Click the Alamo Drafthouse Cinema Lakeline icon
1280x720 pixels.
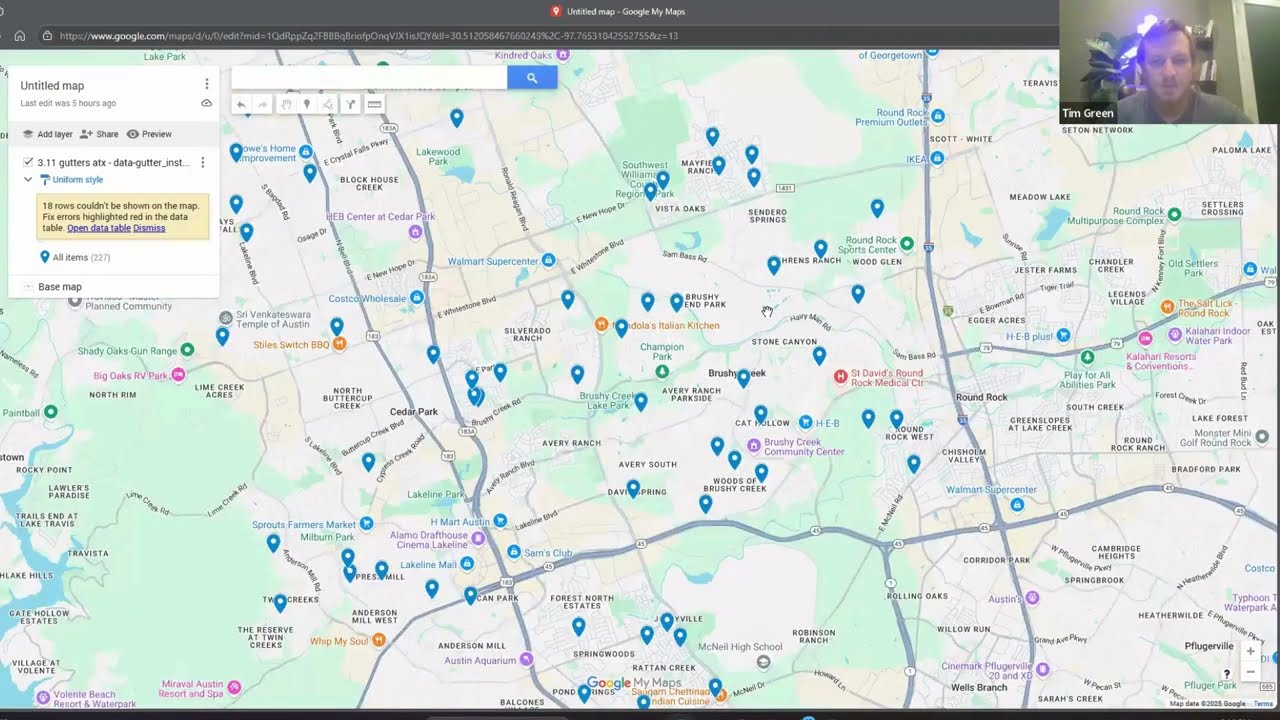click(478, 539)
